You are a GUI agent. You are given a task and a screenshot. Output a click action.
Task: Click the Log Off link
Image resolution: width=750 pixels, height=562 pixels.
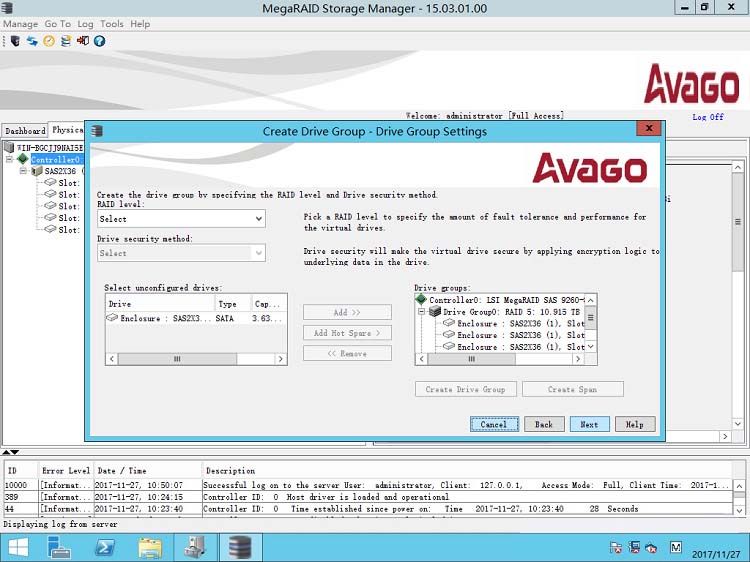click(x=708, y=117)
